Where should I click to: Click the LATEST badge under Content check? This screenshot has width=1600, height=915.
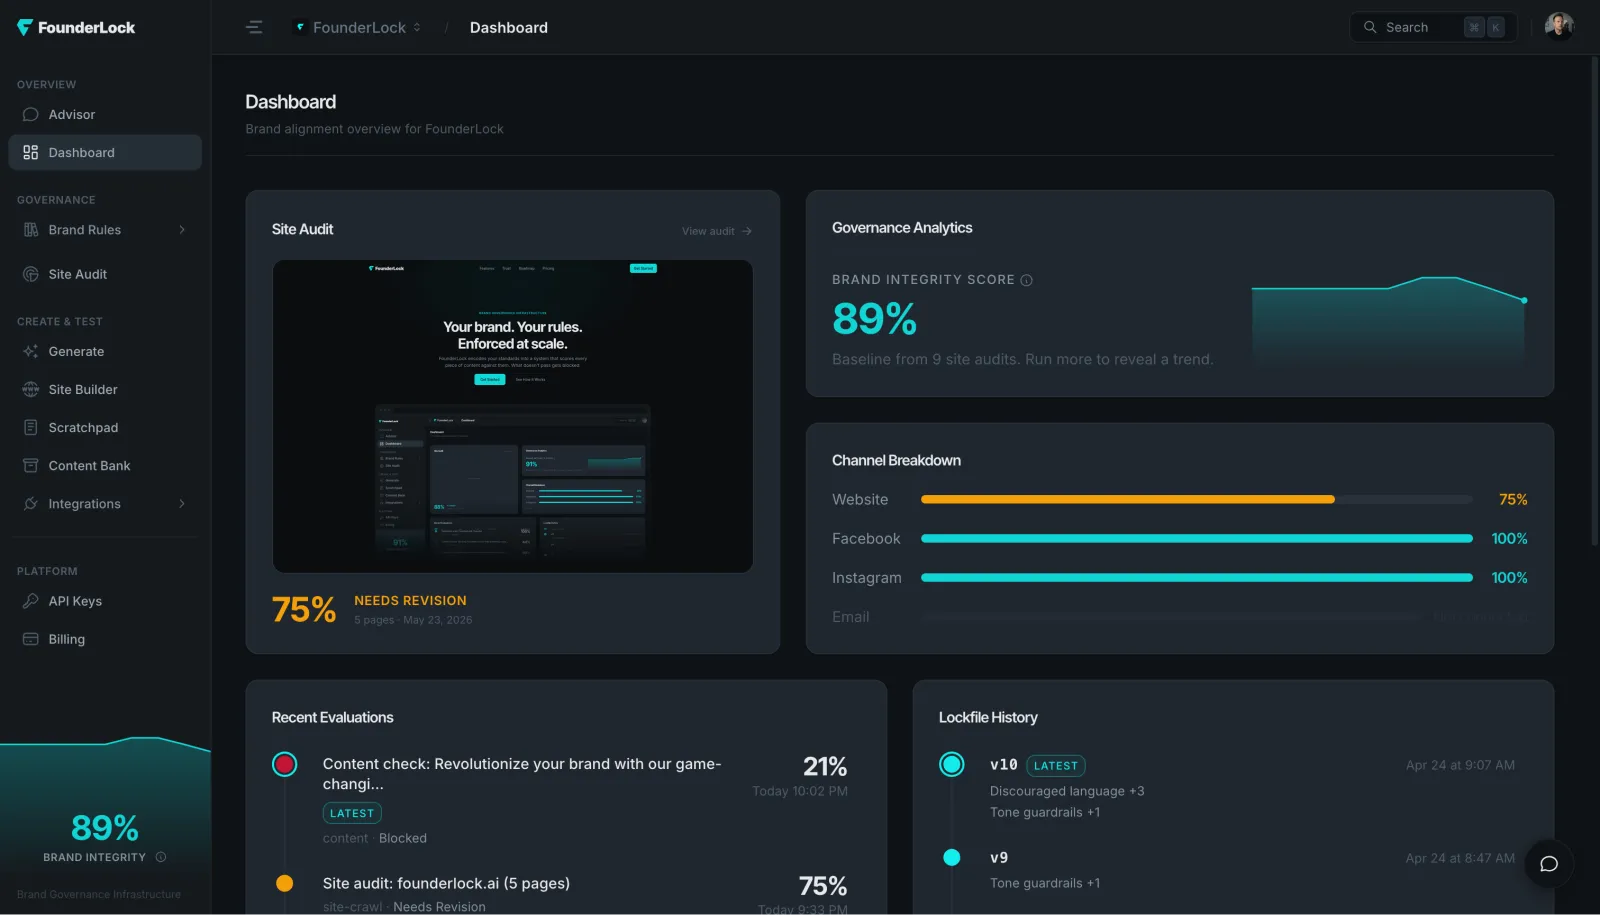pyautogui.click(x=352, y=813)
